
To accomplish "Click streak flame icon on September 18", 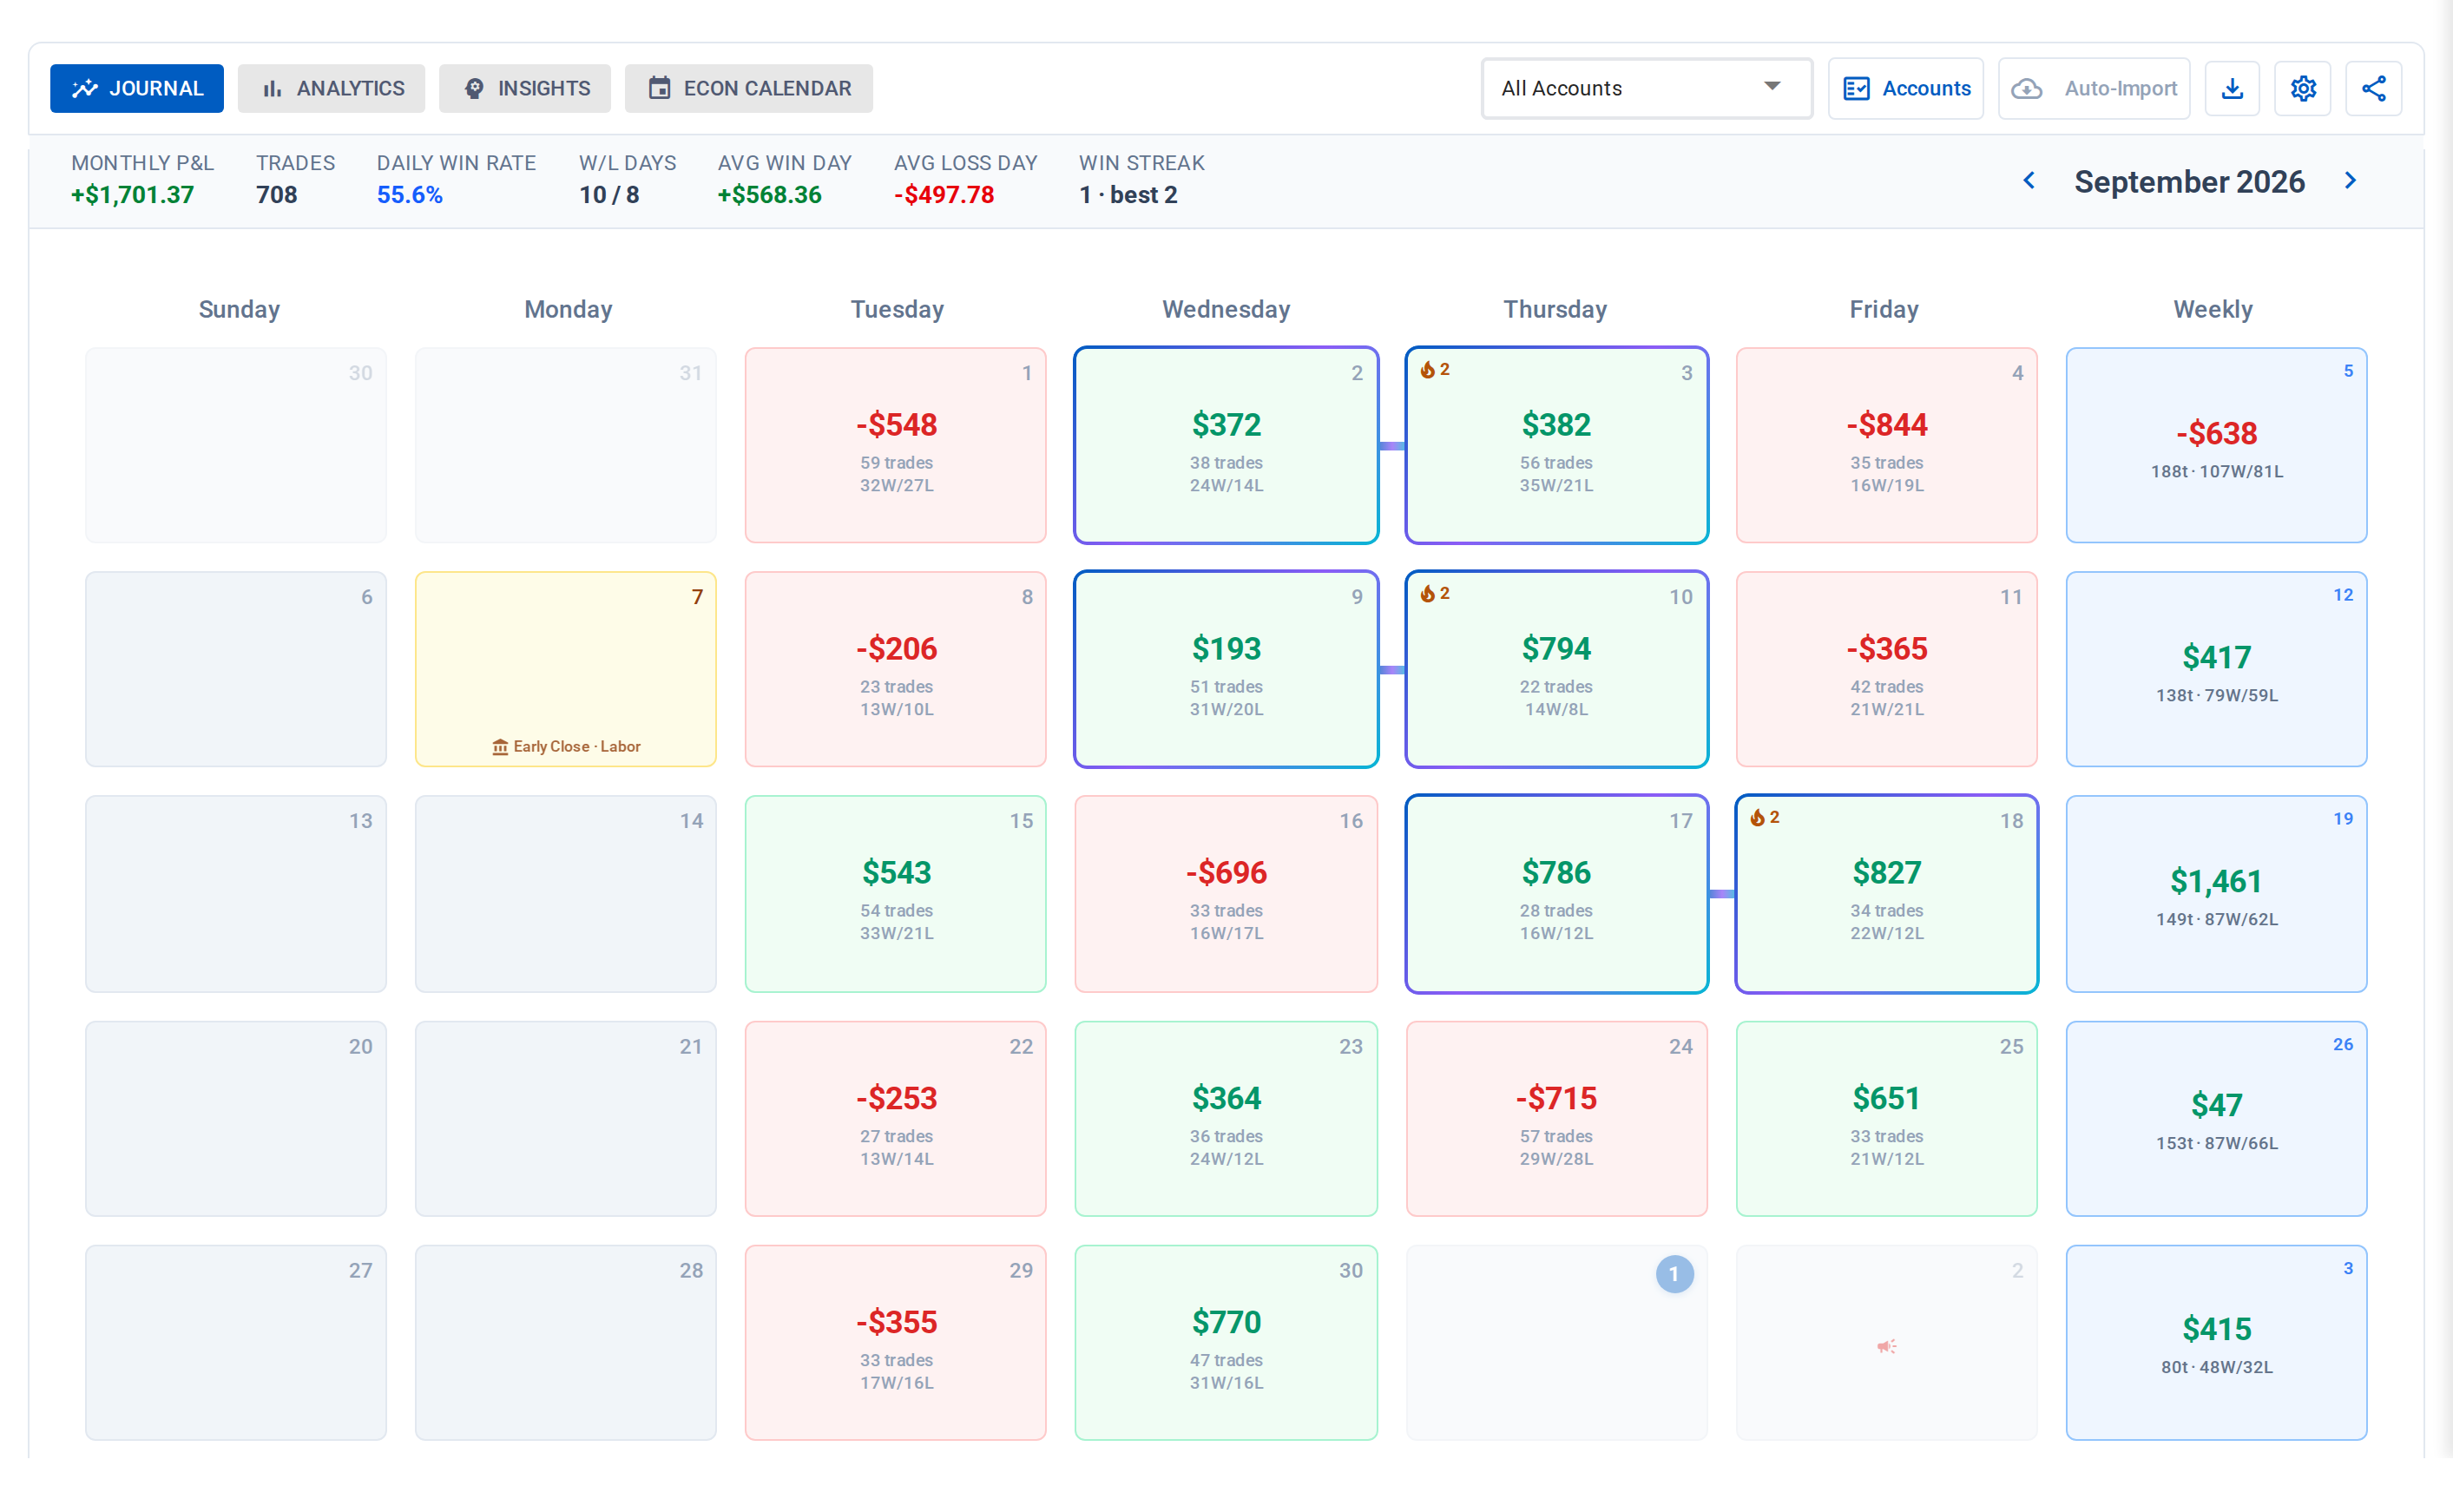I will tap(1758, 818).
